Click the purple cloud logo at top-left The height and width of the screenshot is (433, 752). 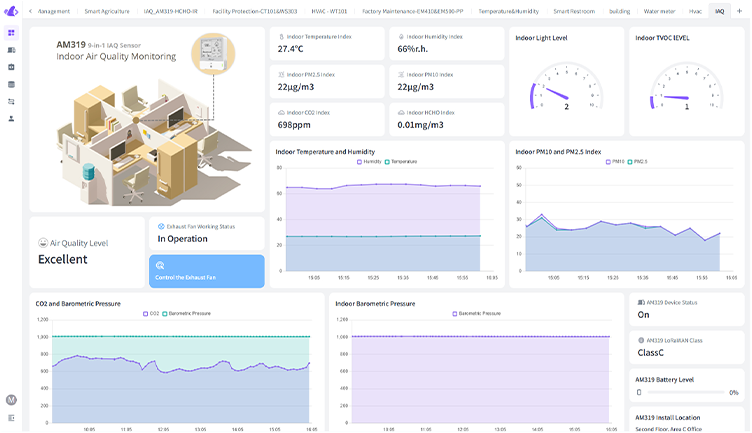pyautogui.click(x=11, y=10)
